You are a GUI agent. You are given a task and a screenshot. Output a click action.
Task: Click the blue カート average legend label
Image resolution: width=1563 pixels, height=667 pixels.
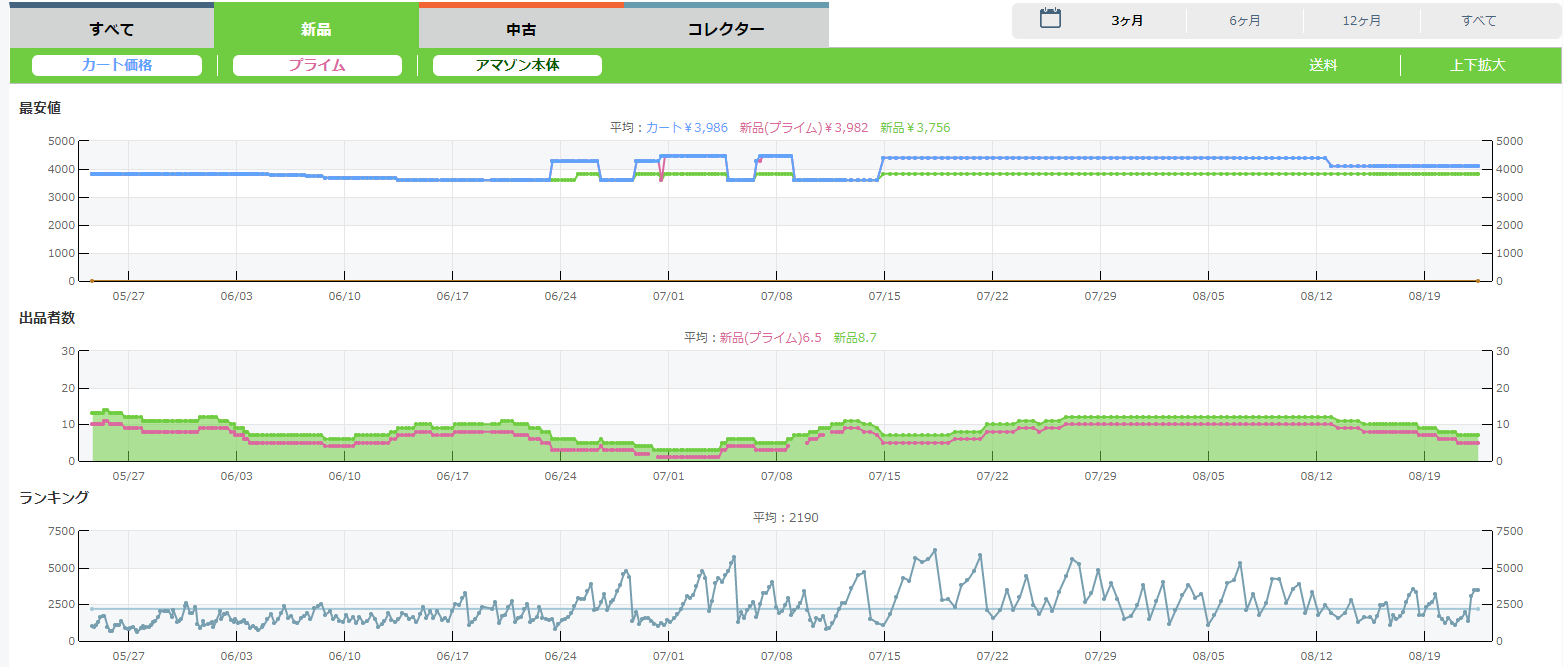tap(686, 128)
